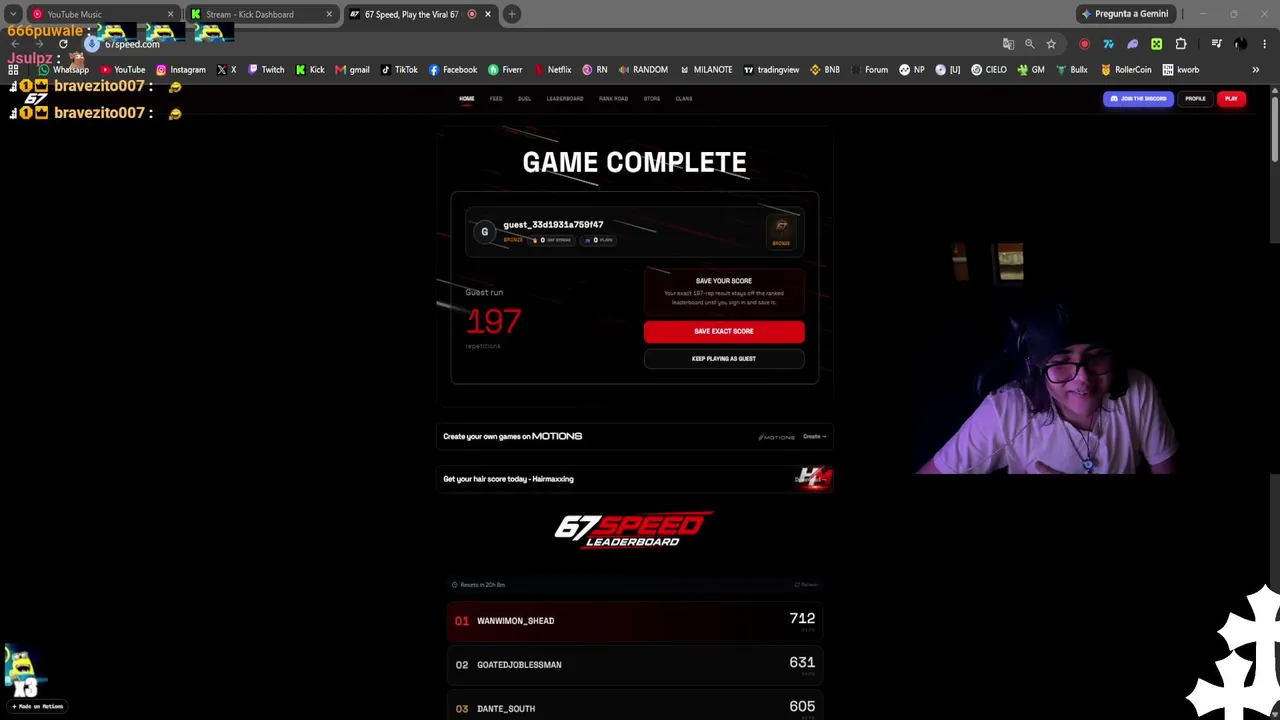Close the Kick Dashboard tab

tap(329, 14)
